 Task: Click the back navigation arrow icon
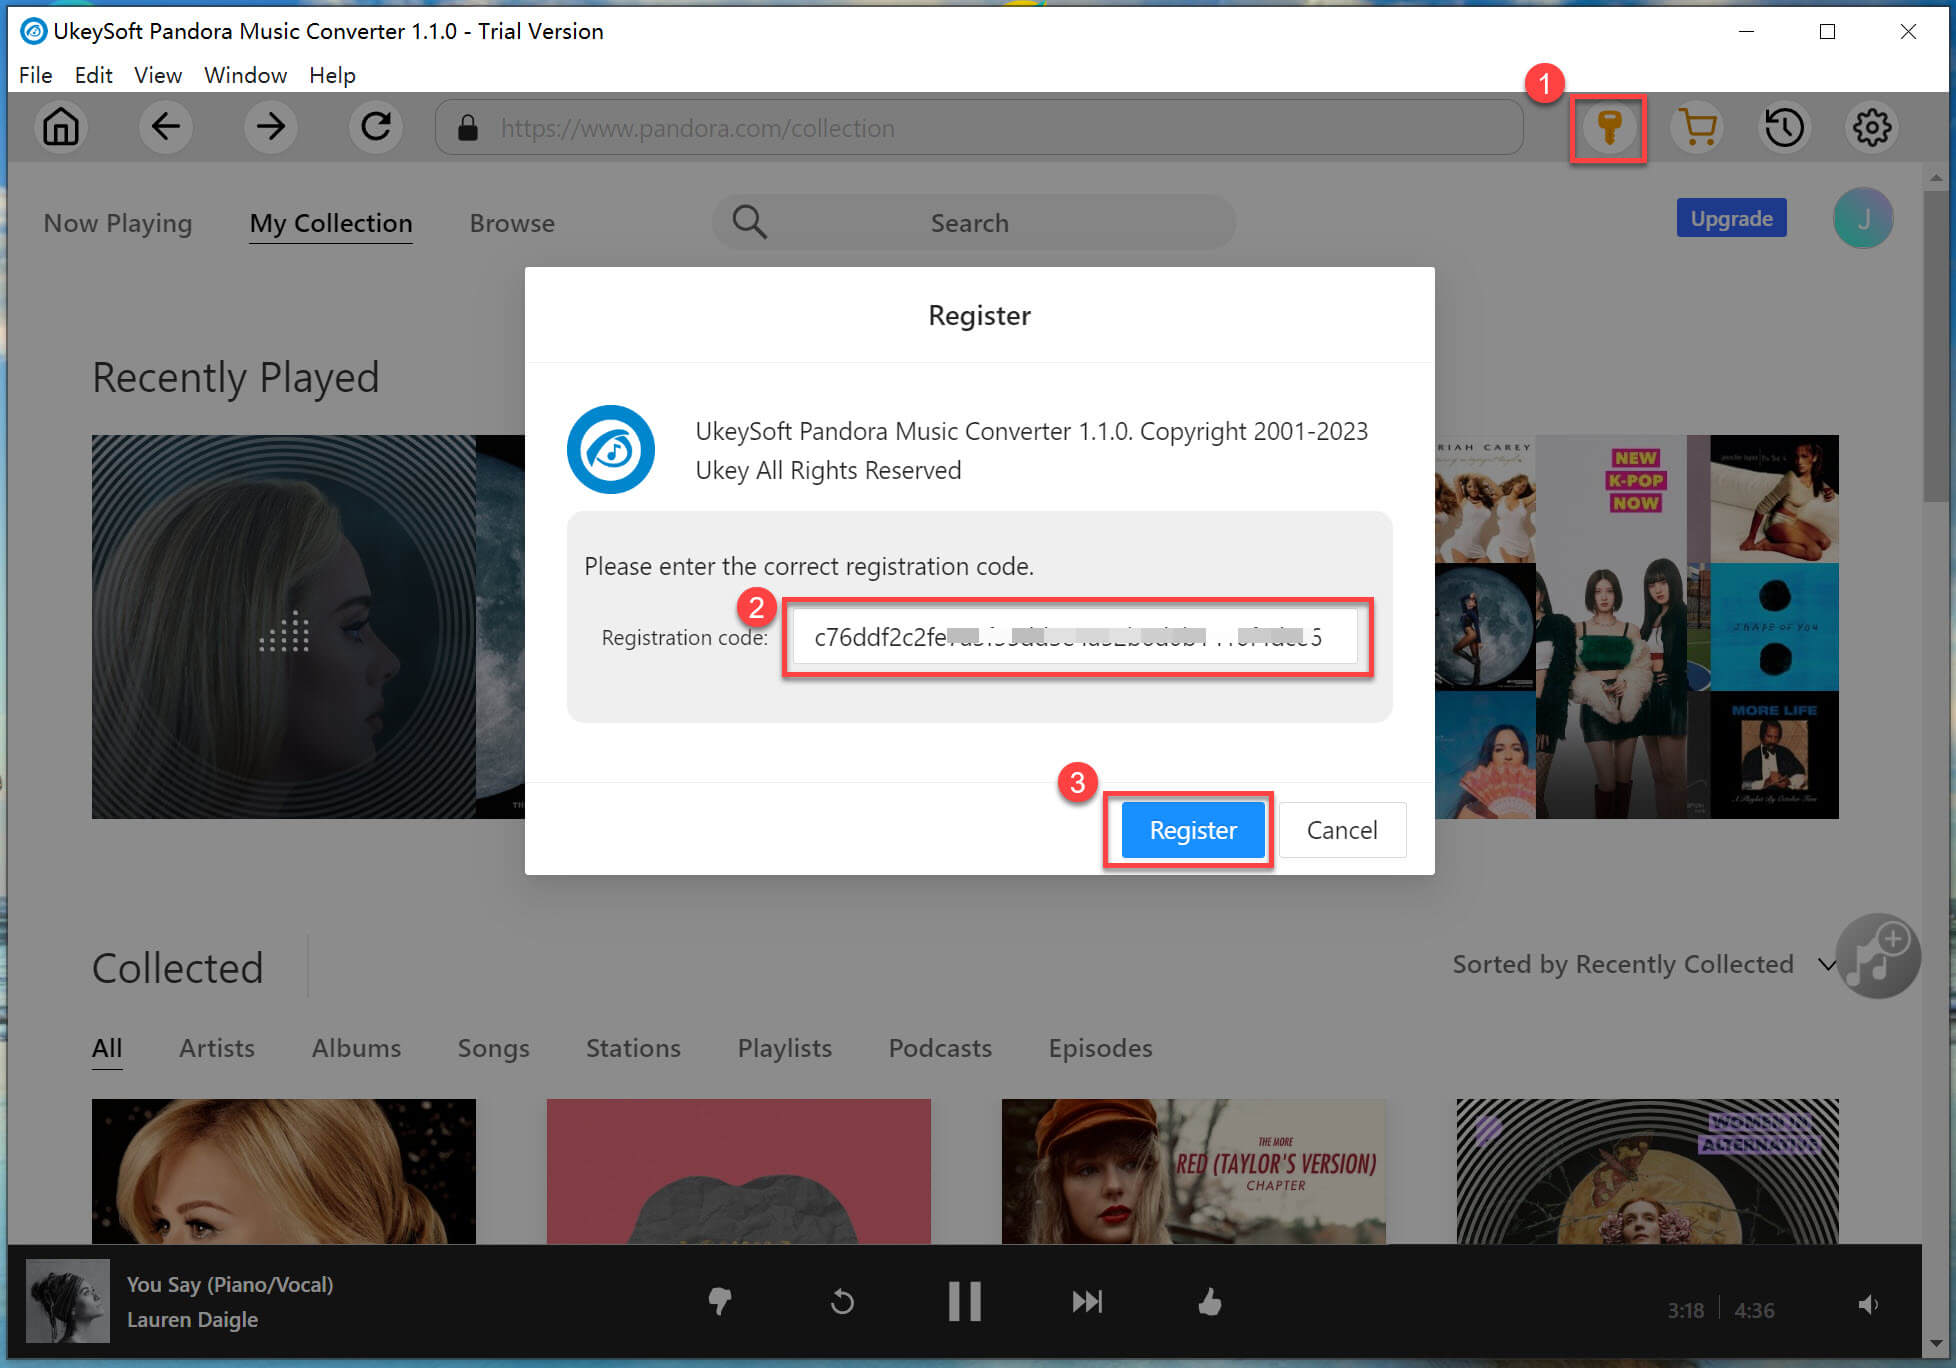click(x=165, y=126)
